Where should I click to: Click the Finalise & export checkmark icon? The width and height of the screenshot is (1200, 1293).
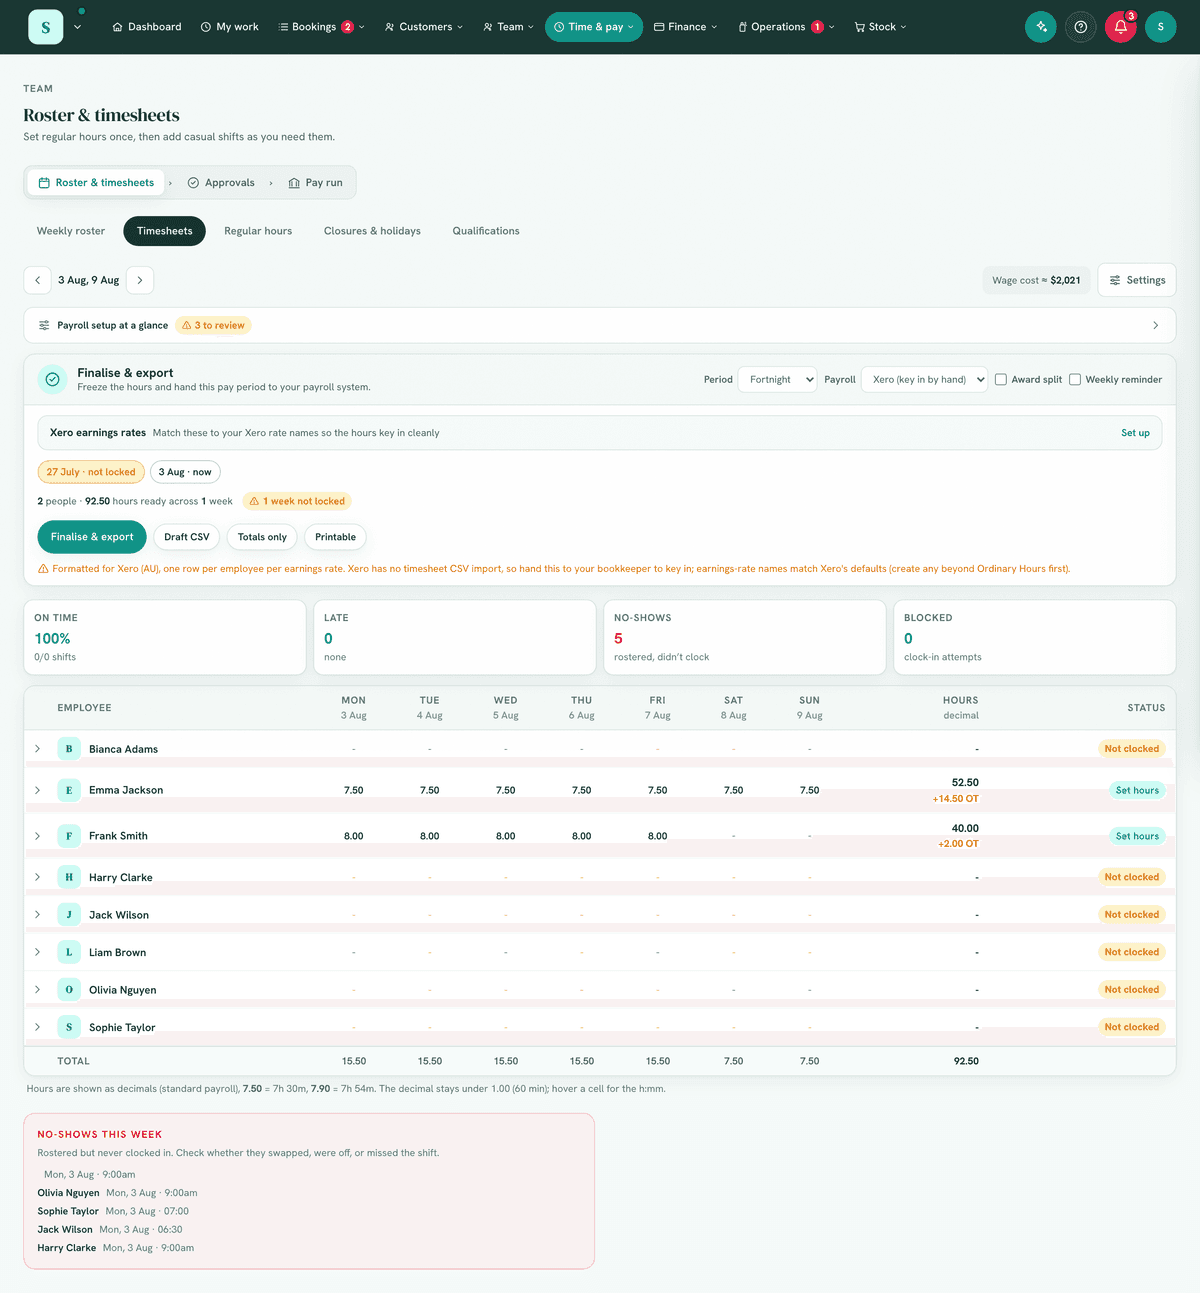(52, 380)
